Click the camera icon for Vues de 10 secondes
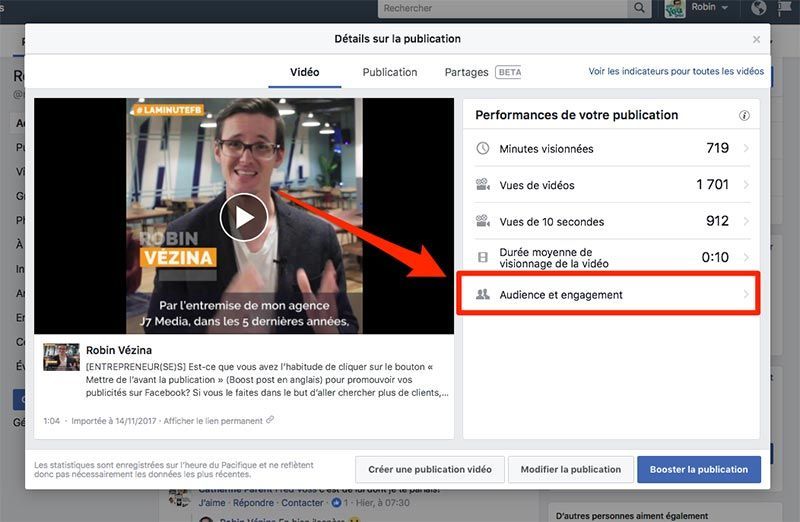This screenshot has height=522, width=800. (x=483, y=221)
